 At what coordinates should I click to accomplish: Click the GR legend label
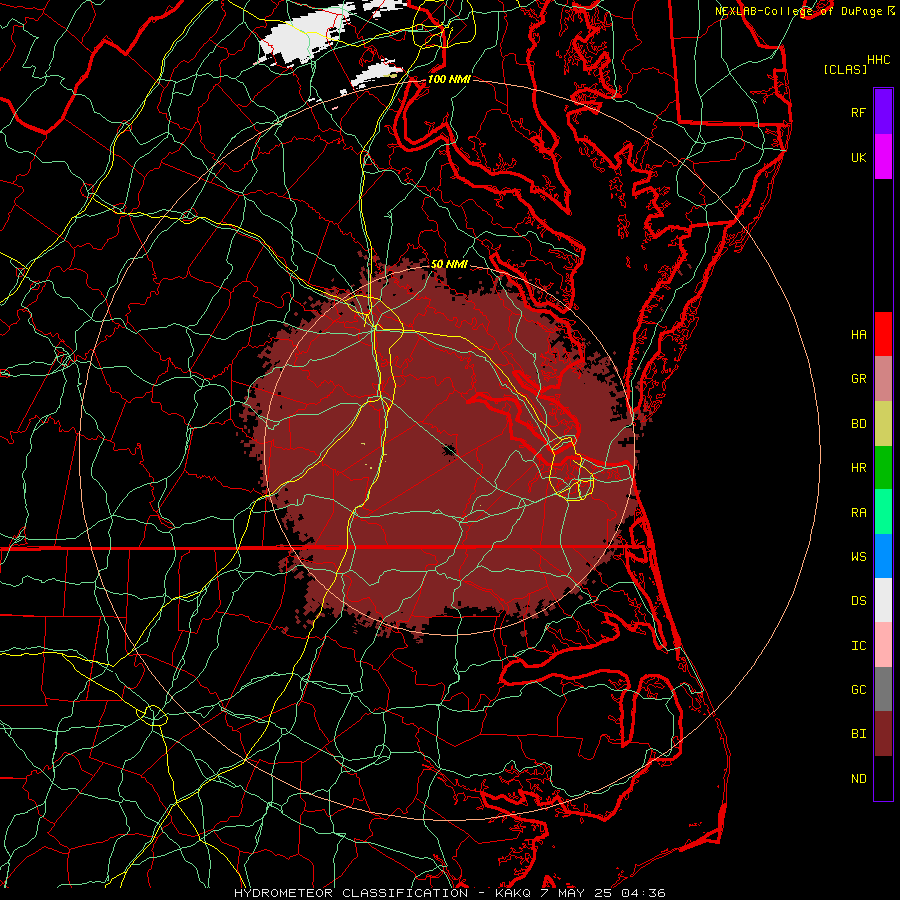(859, 379)
